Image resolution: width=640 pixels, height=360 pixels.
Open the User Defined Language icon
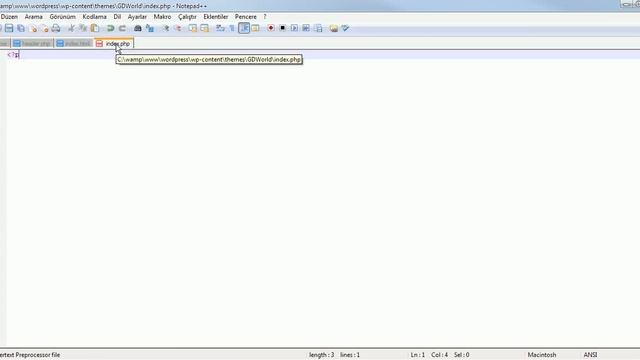click(x=256, y=28)
